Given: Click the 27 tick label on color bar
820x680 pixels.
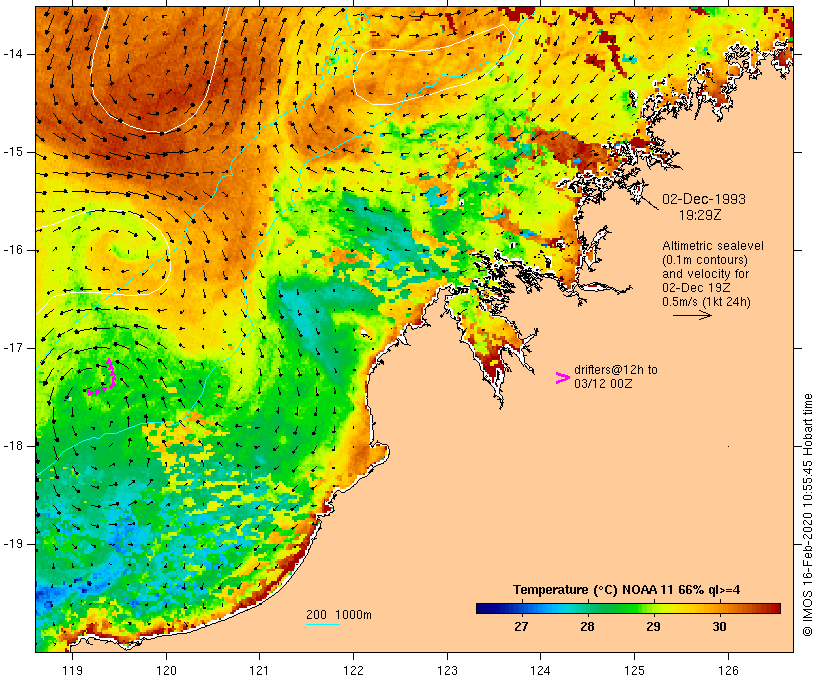Looking at the screenshot, I should click(x=521, y=627).
